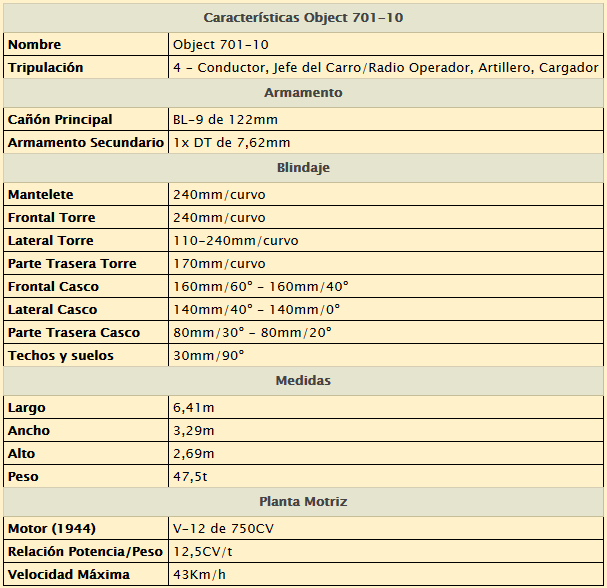The image size is (607, 588).
Task: Click the '140mm/40° – 140mm/0°' value
Action: [257, 309]
